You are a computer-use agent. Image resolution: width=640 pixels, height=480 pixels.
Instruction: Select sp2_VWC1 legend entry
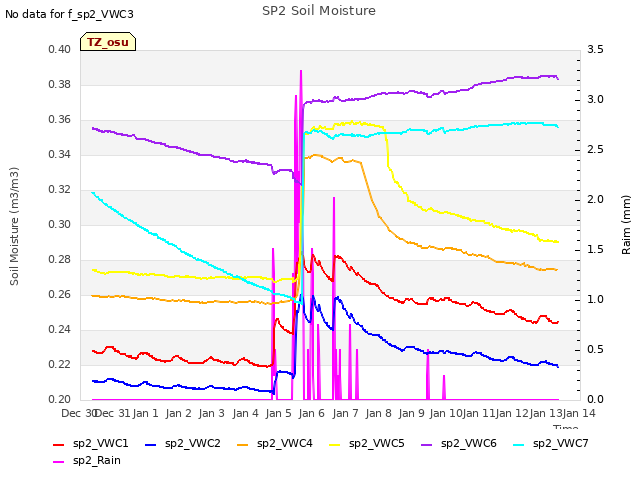coord(91,443)
